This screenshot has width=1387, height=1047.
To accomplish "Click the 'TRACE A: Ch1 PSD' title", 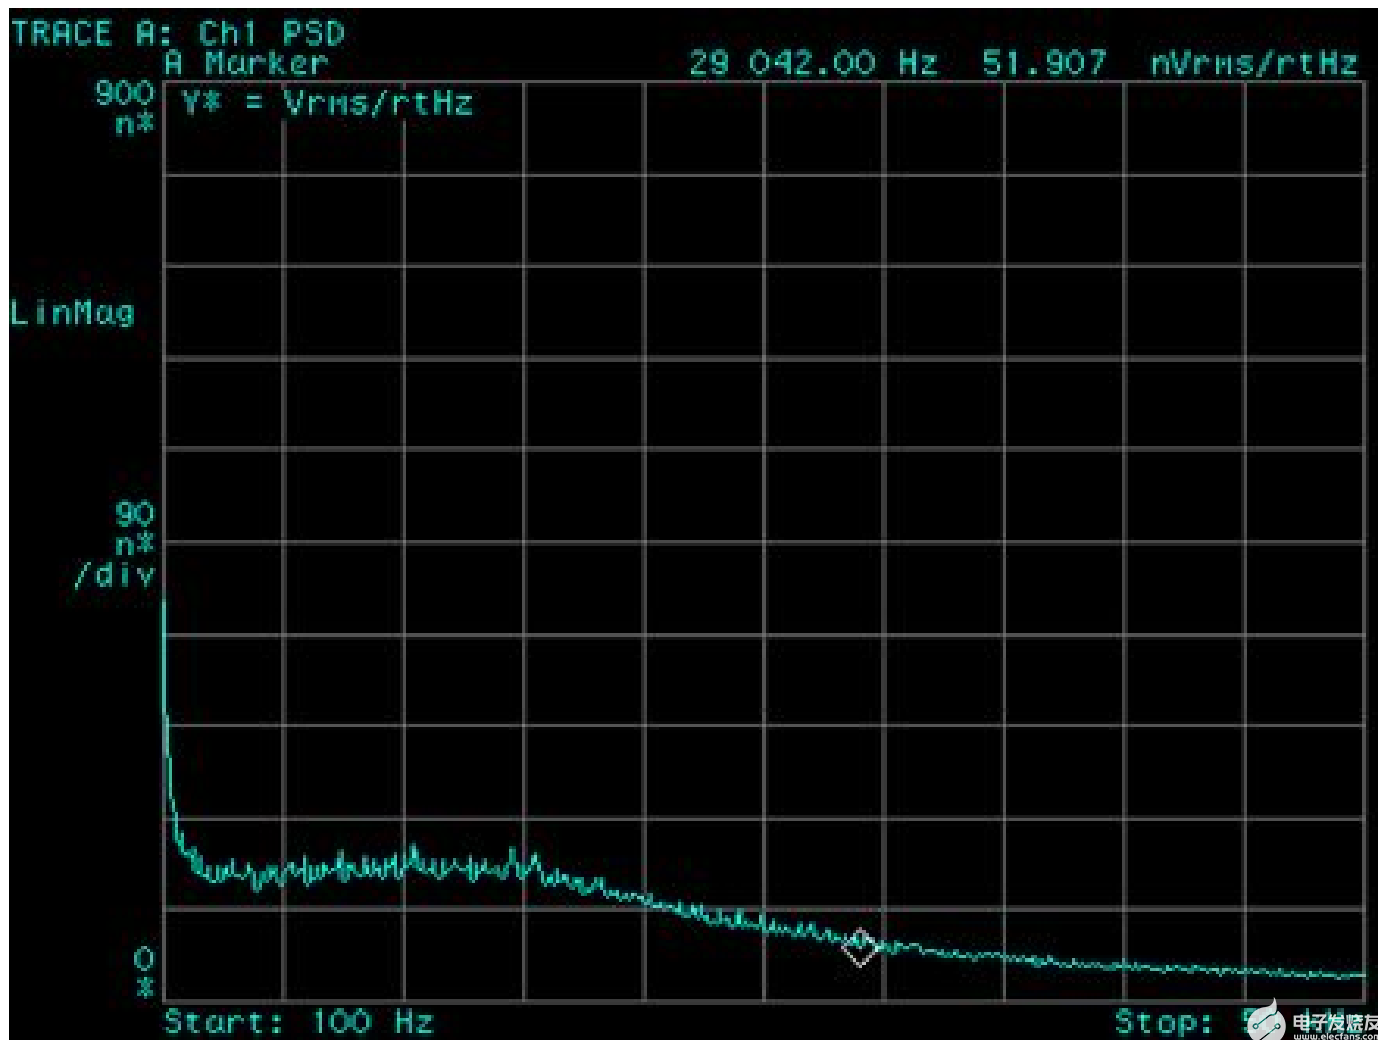I will click(178, 33).
